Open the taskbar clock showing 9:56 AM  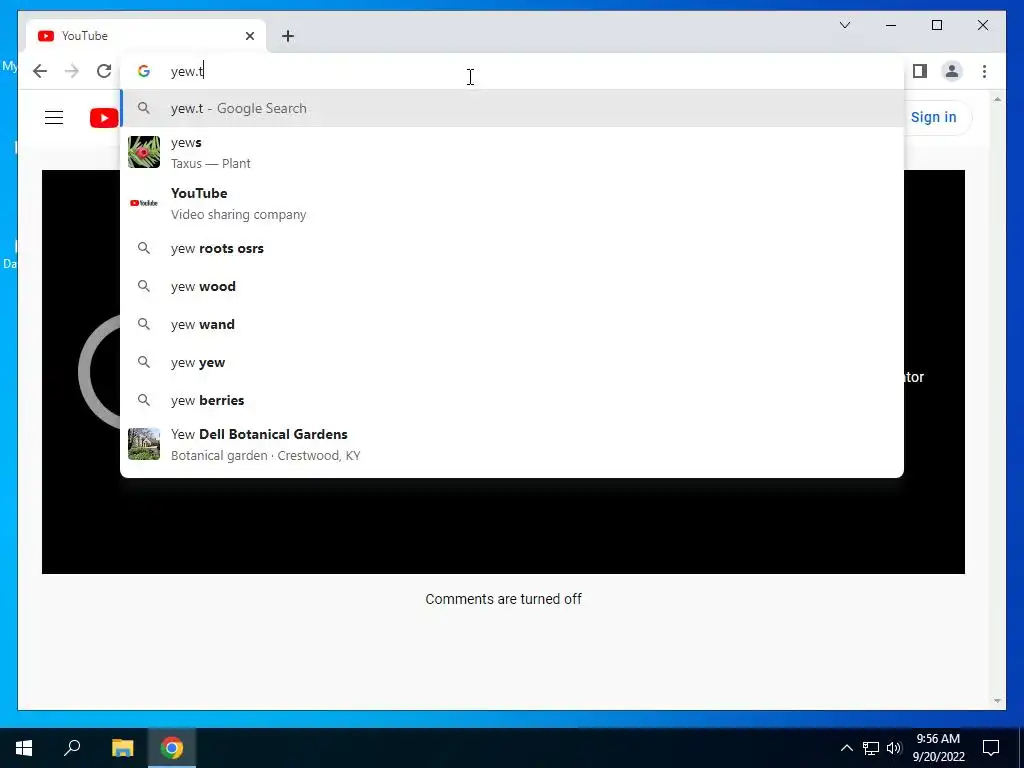click(x=938, y=748)
